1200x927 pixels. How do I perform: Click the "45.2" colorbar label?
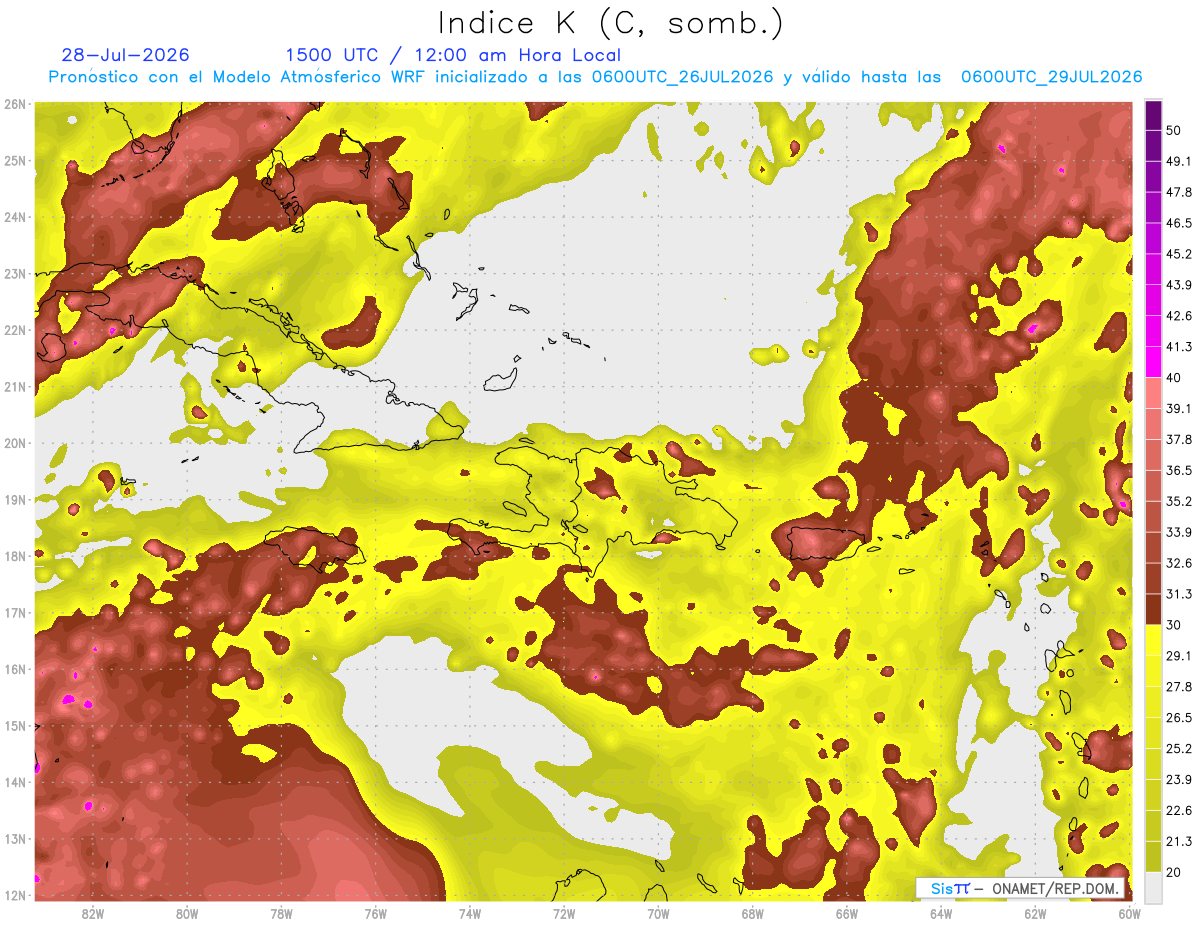tap(1178, 254)
